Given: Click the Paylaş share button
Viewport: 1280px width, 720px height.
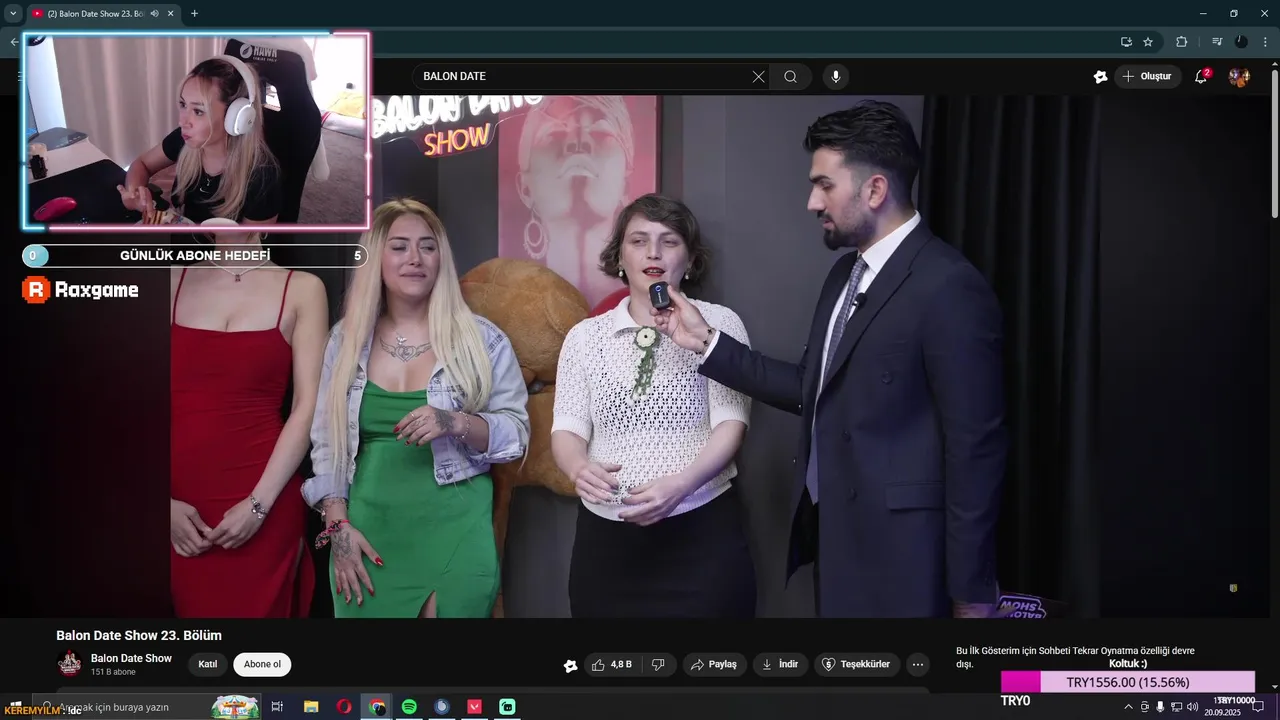Looking at the screenshot, I should click(713, 664).
